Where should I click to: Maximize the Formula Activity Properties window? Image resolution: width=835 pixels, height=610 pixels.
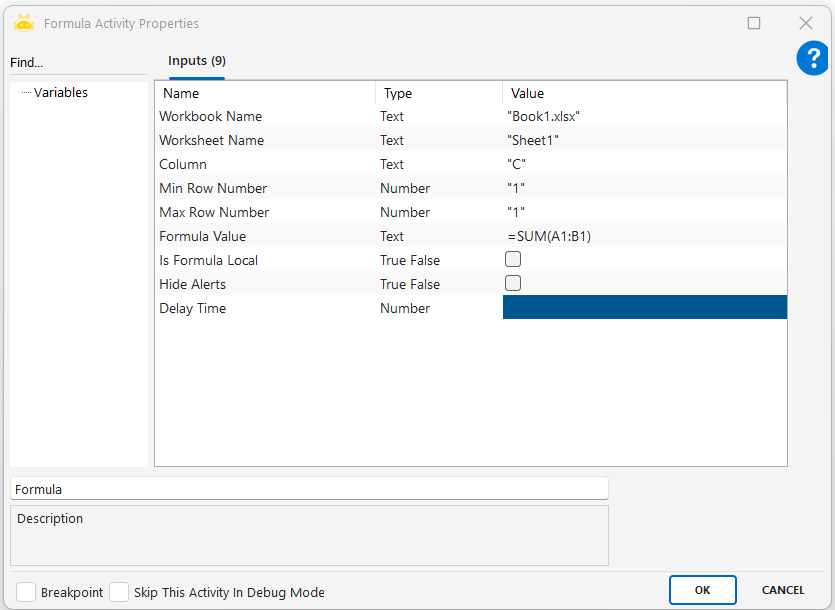pos(754,23)
